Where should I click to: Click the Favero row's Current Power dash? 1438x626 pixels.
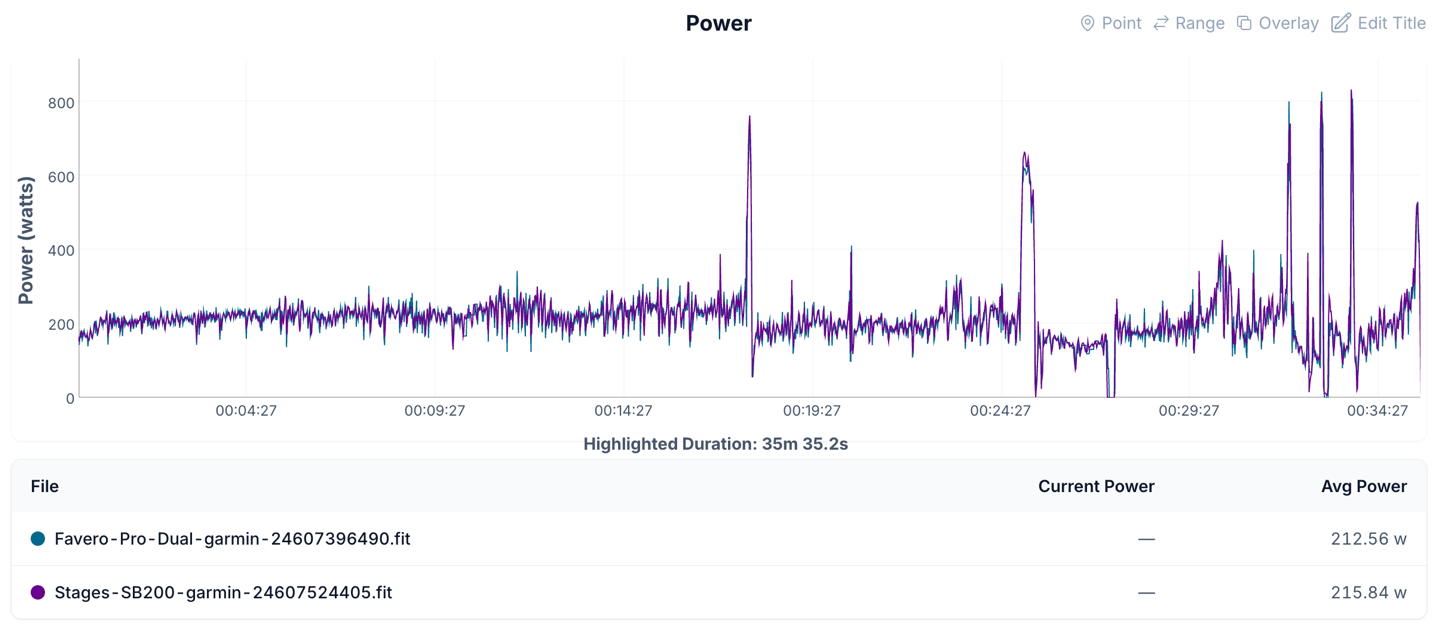pyautogui.click(x=1147, y=539)
